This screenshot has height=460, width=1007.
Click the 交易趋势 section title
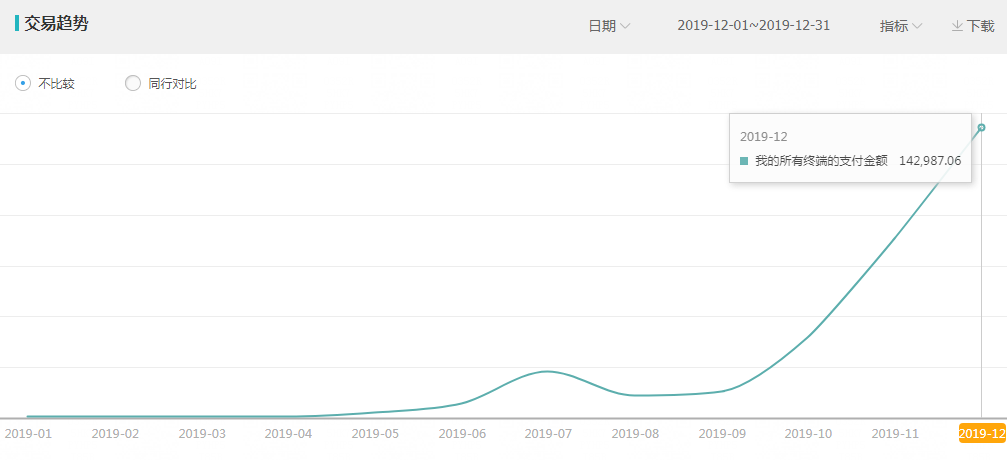57,24
